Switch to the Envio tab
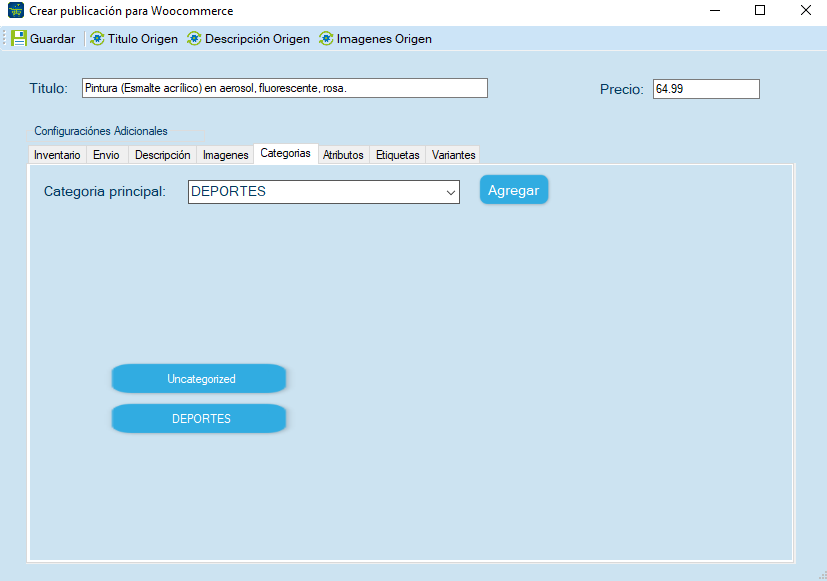The height and width of the screenshot is (581, 827). coord(107,155)
